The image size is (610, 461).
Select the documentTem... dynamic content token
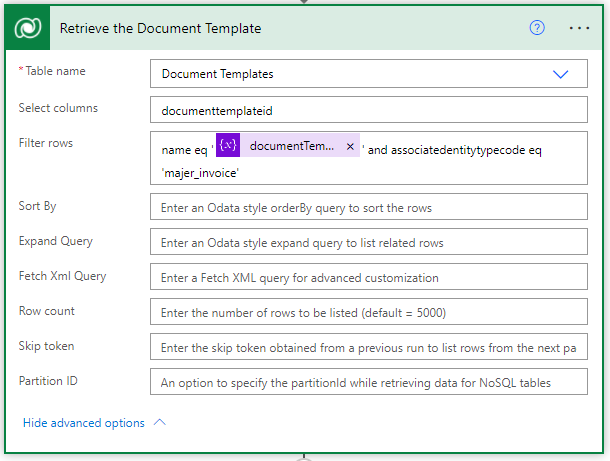tap(291, 146)
